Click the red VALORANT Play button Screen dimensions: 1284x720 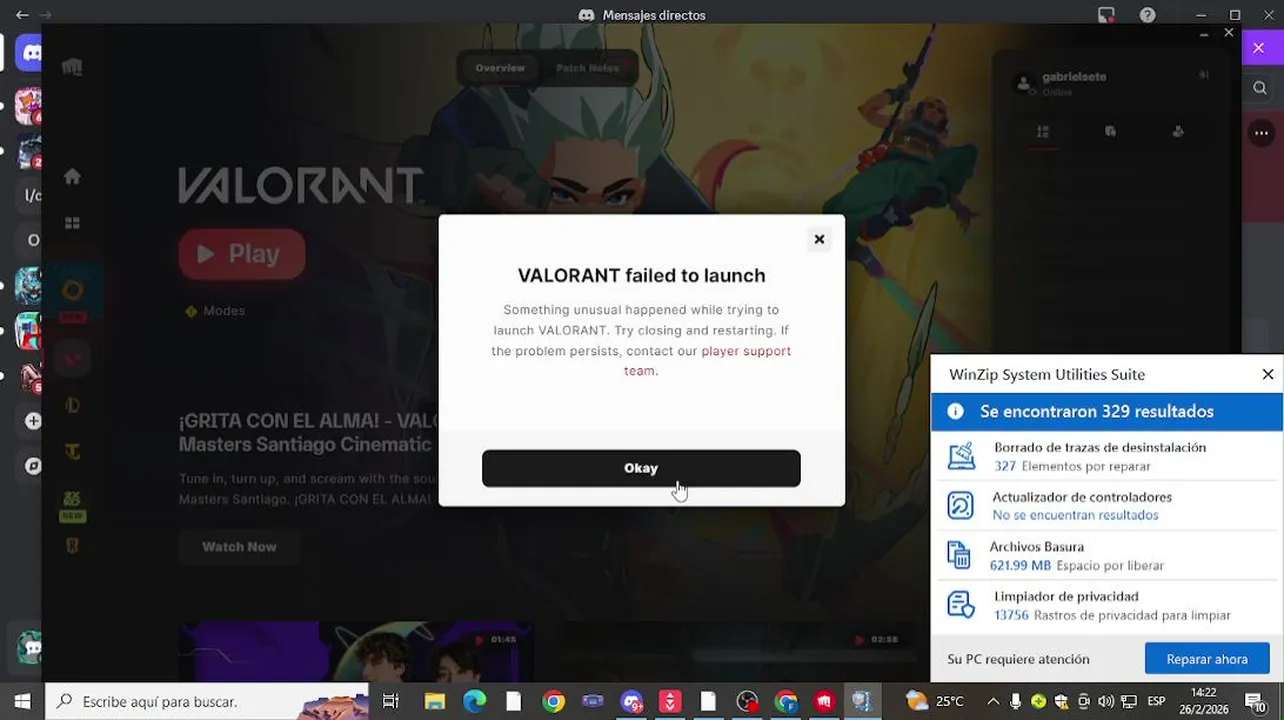tap(242, 254)
